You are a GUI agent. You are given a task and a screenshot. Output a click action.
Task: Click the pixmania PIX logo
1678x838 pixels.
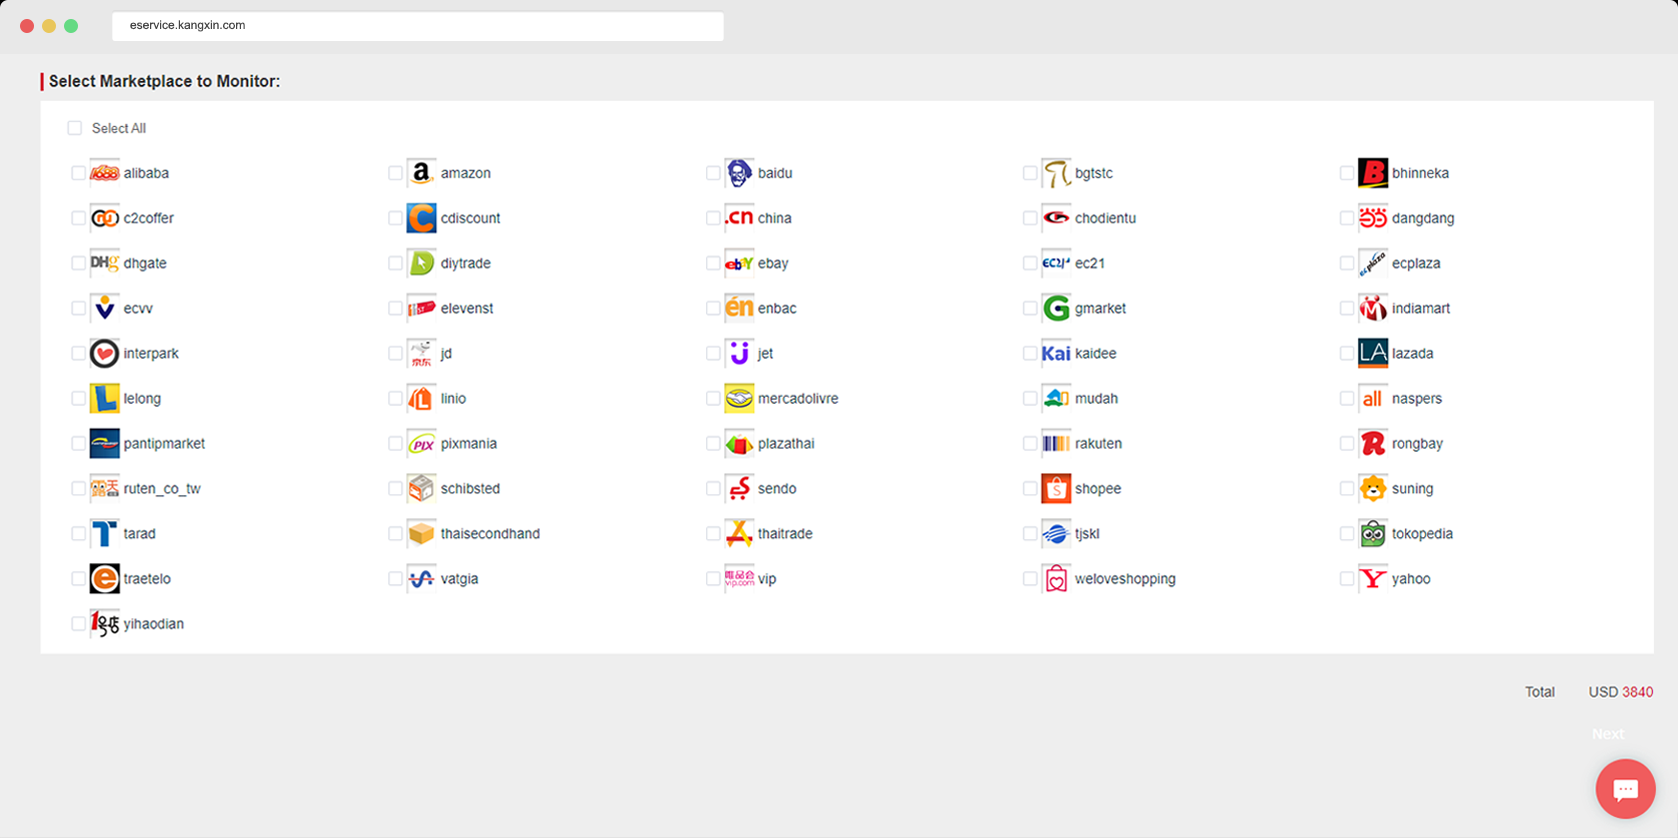pos(421,443)
